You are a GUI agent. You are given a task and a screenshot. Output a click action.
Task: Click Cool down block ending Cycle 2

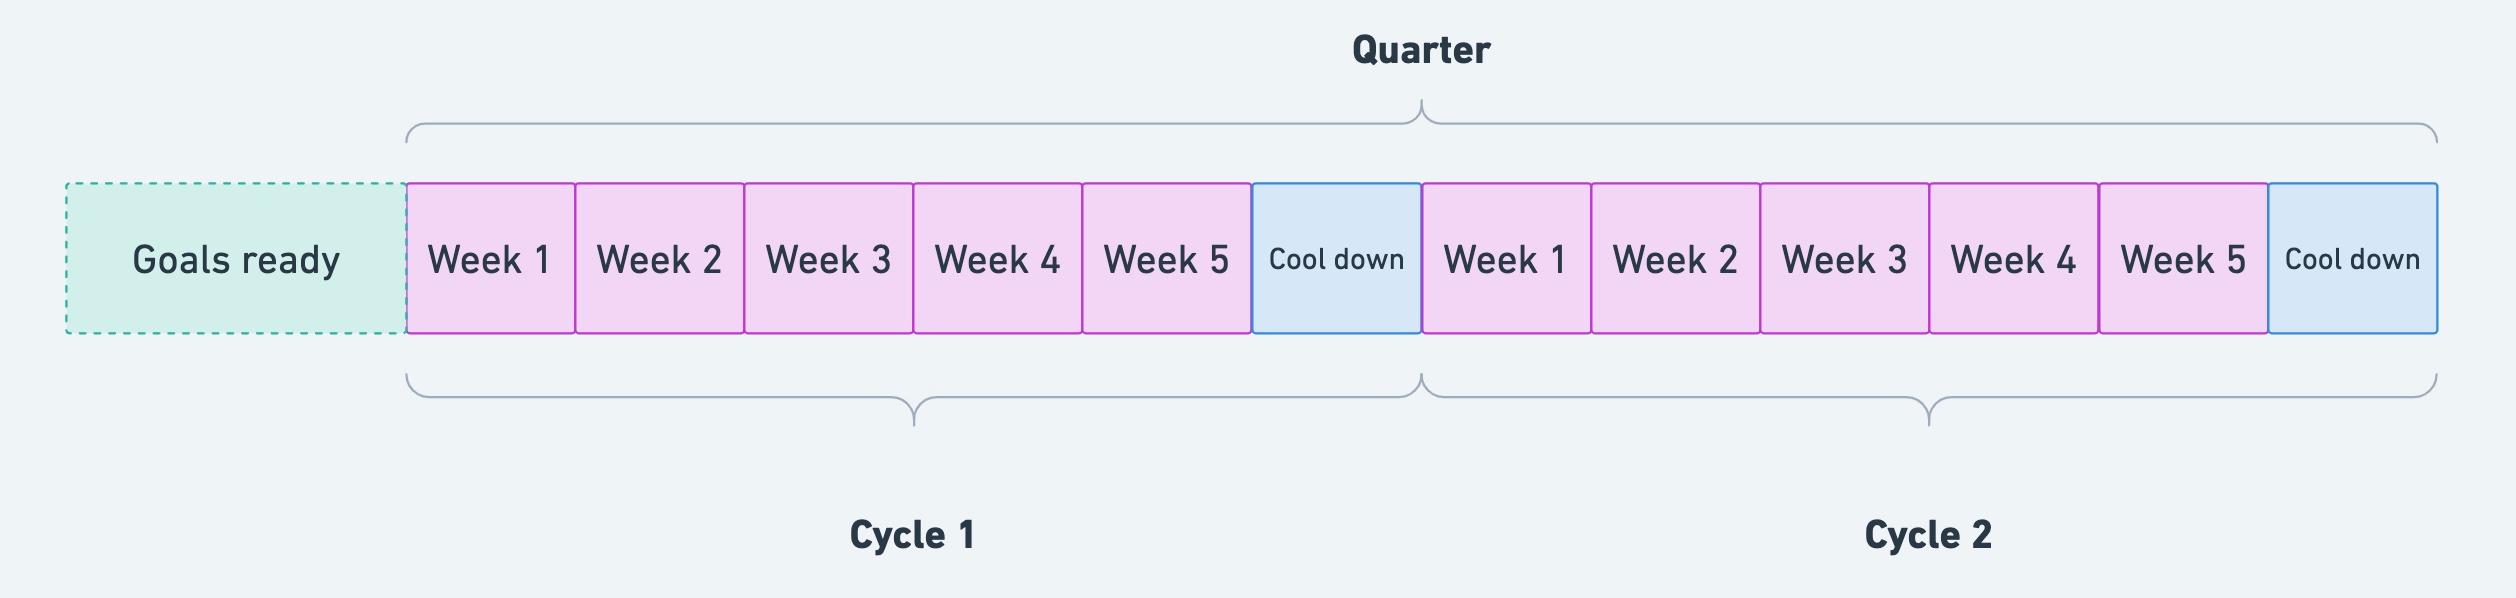(x=2352, y=259)
